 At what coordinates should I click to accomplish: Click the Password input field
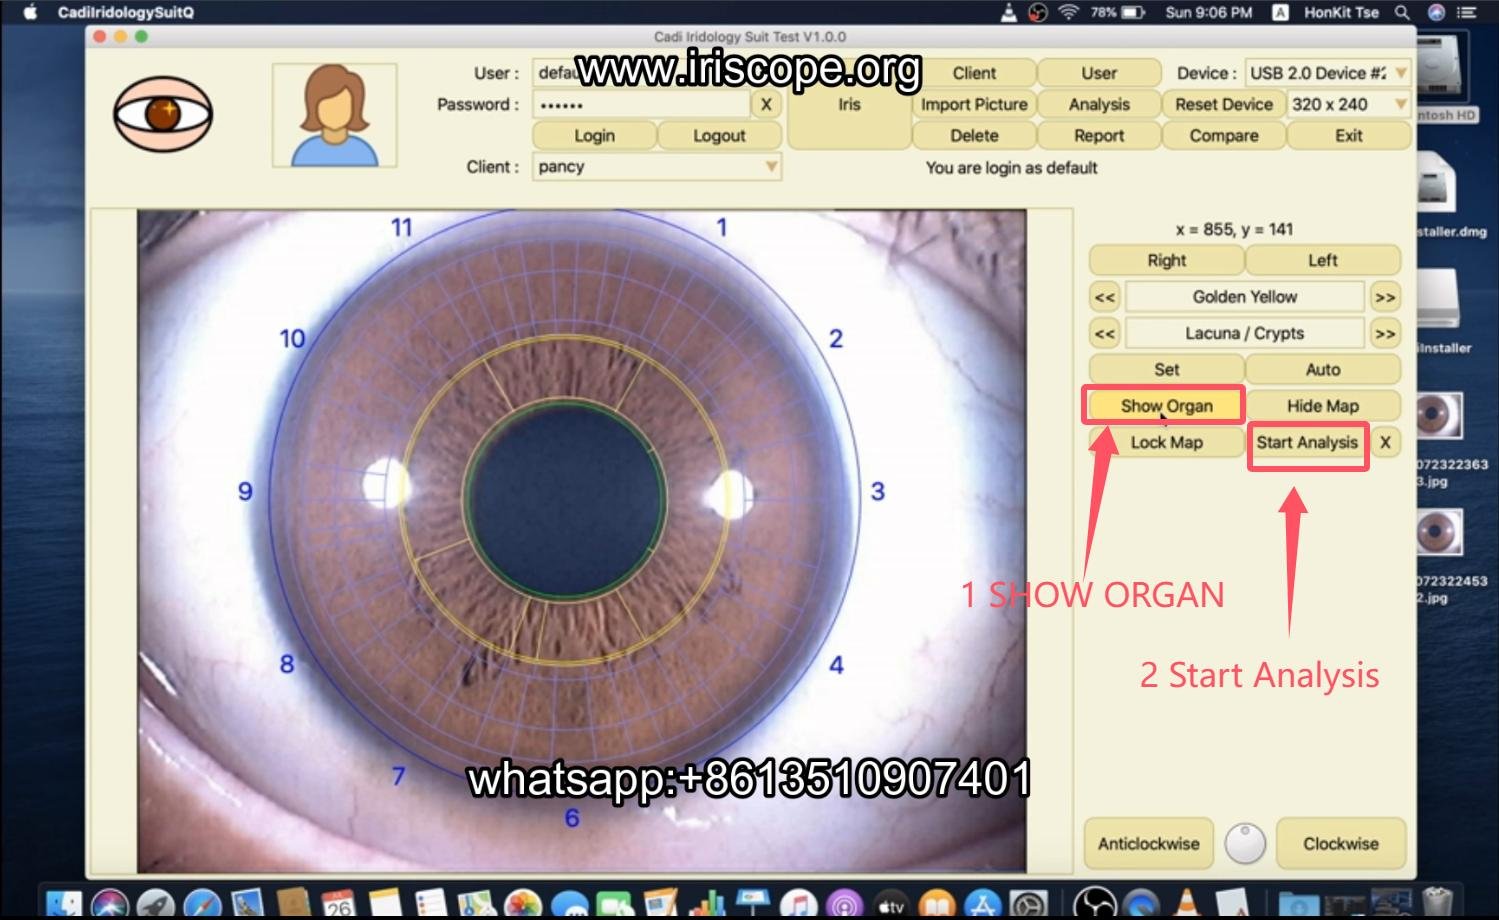(x=642, y=104)
